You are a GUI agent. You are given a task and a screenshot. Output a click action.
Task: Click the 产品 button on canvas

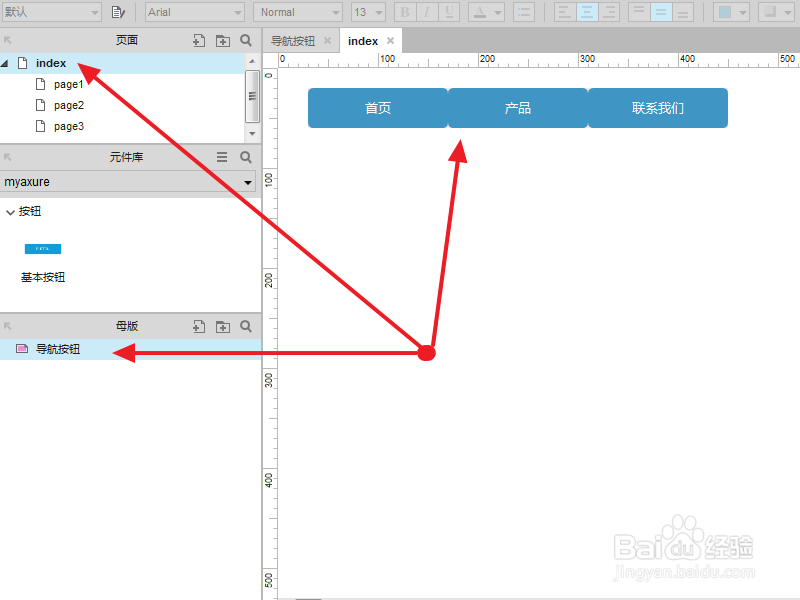pyautogui.click(x=518, y=108)
